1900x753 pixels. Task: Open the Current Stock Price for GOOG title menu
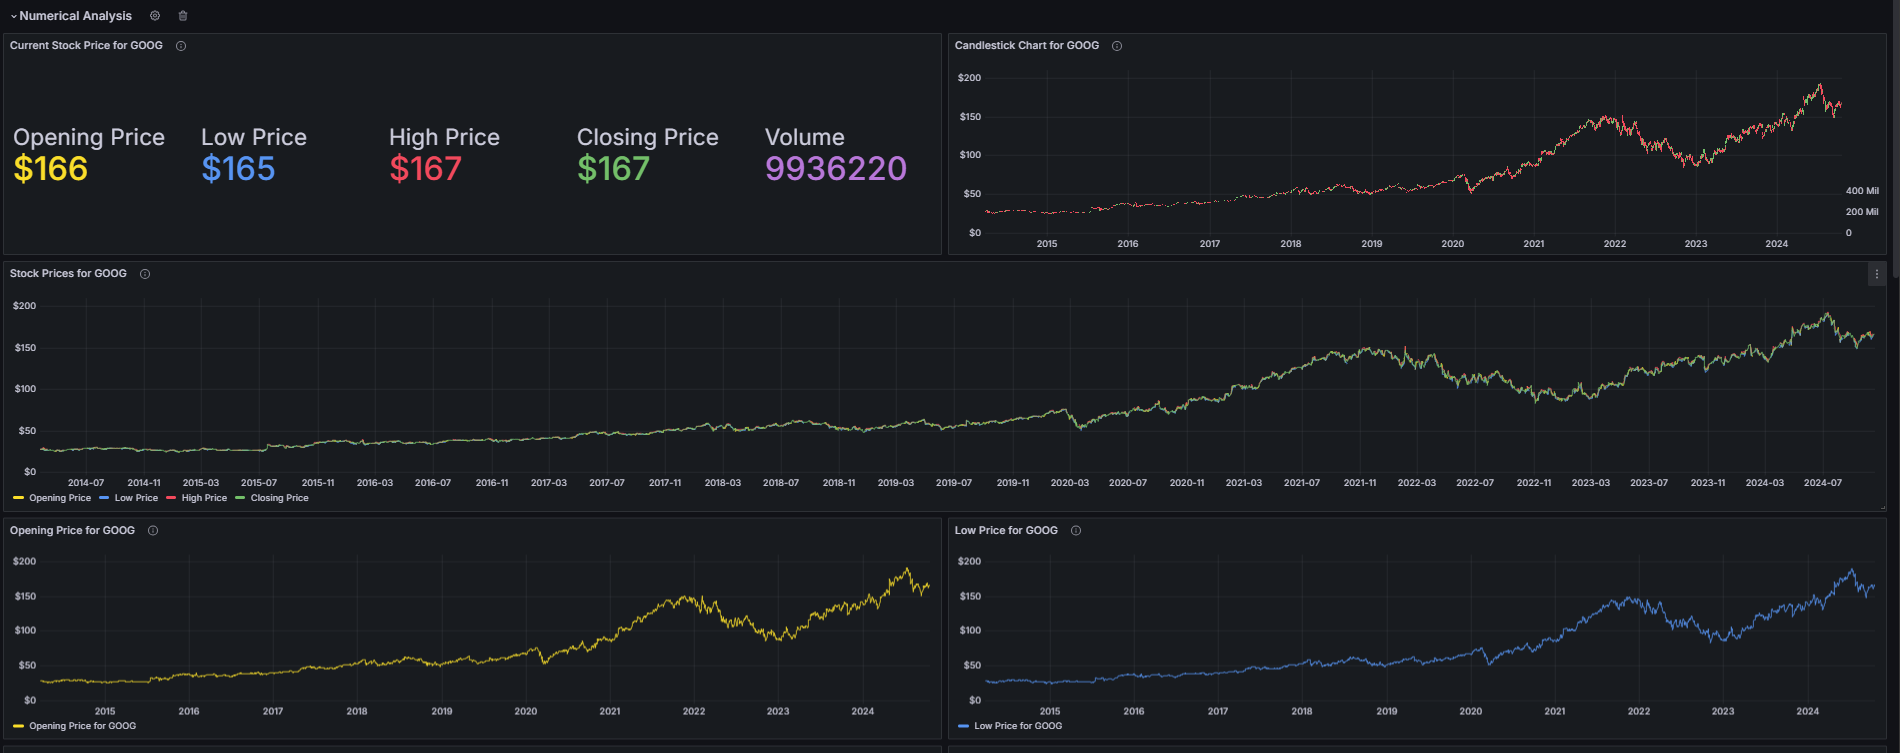pos(86,46)
